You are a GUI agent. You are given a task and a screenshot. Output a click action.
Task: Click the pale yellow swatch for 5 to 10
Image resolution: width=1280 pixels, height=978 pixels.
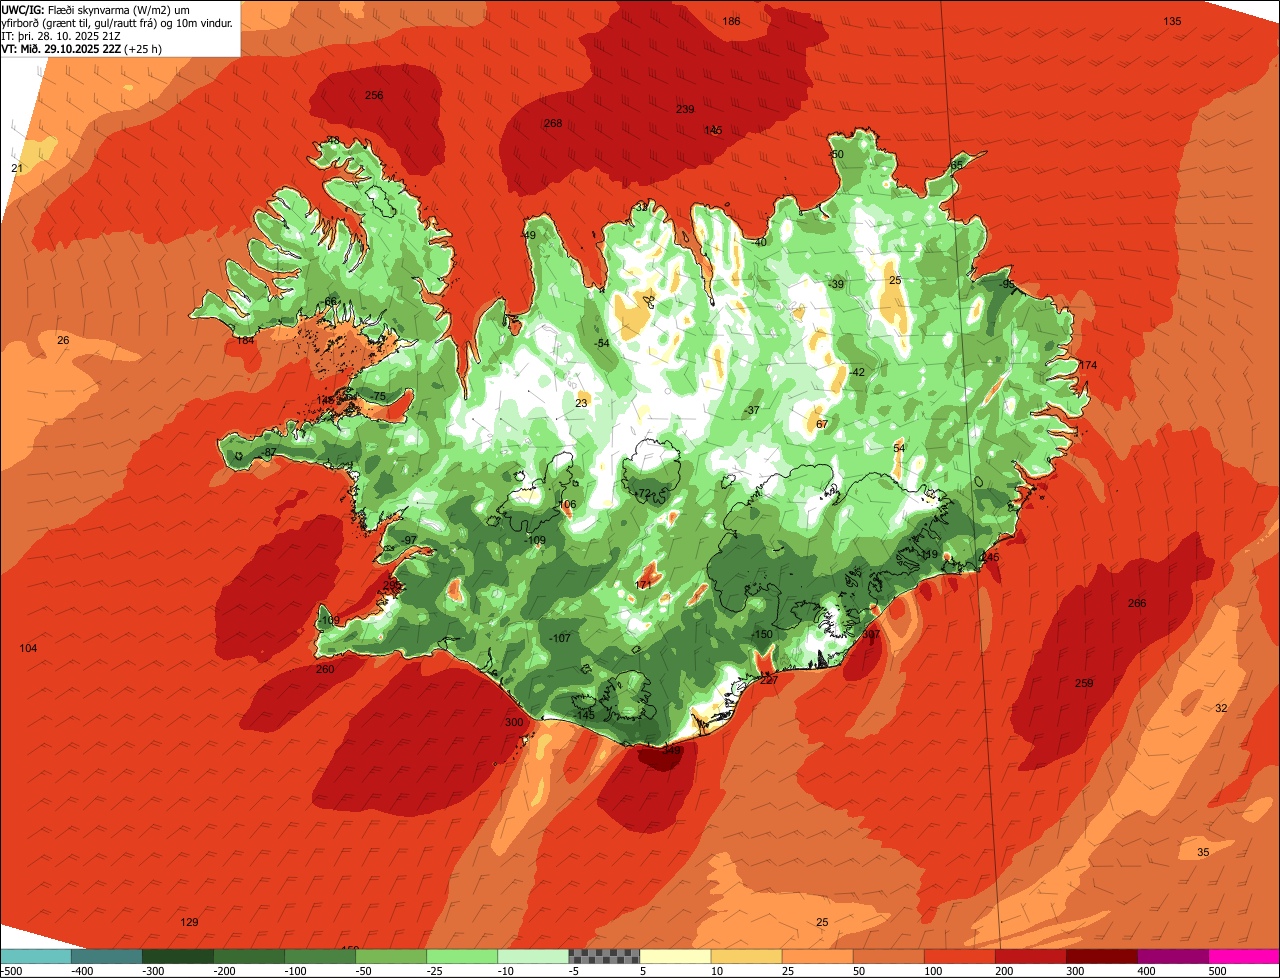pyautogui.click(x=675, y=955)
